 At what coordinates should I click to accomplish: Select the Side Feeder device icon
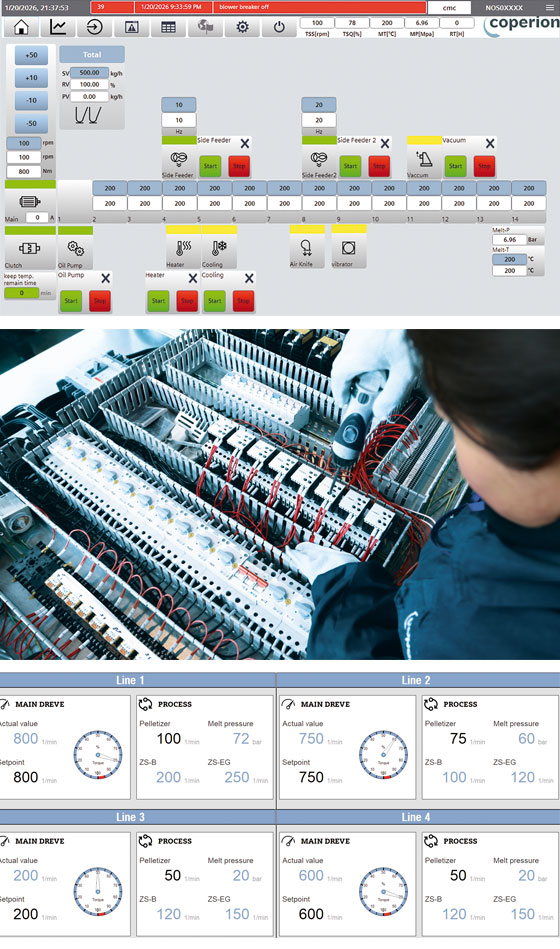click(178, 159)
